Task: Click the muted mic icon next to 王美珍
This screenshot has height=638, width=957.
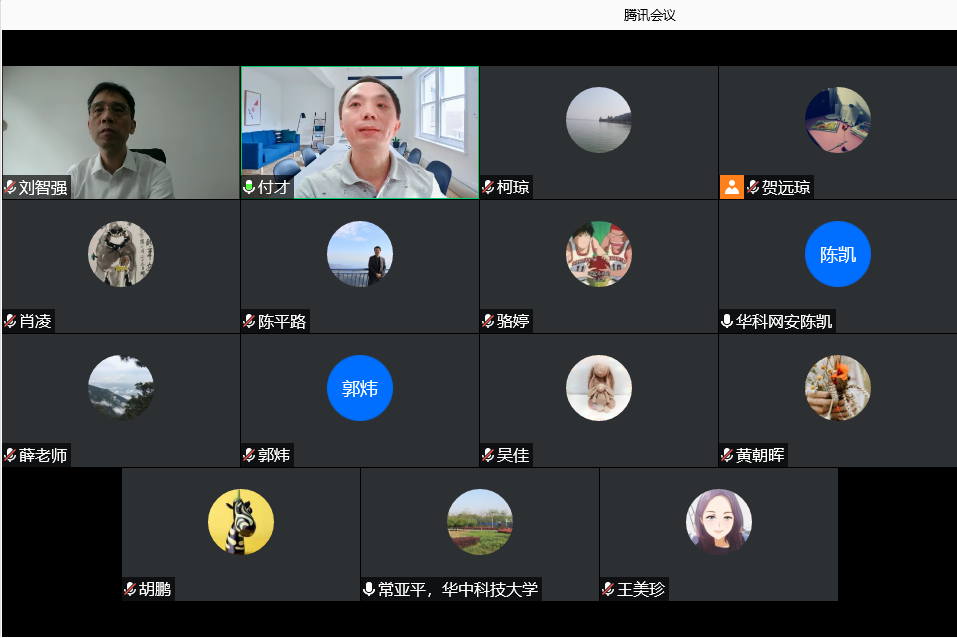Action: (x=608, y=590)
